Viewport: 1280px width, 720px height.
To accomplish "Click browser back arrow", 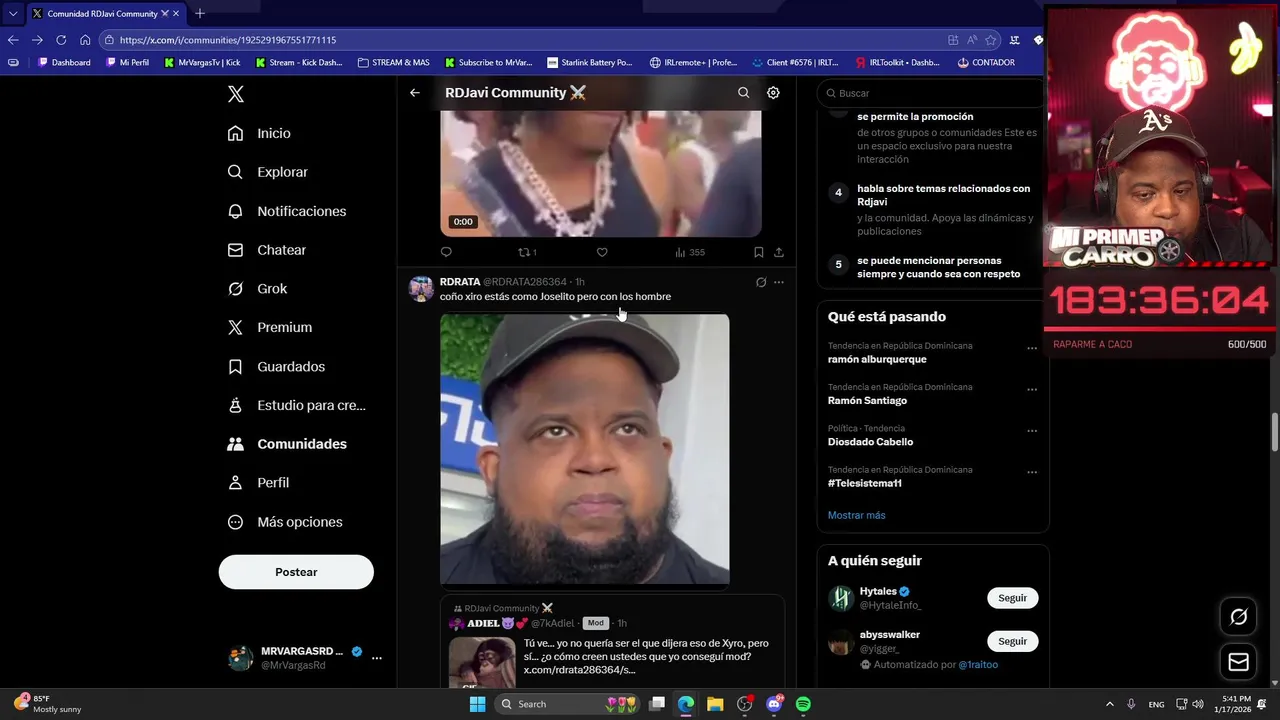I will (13, 40).
